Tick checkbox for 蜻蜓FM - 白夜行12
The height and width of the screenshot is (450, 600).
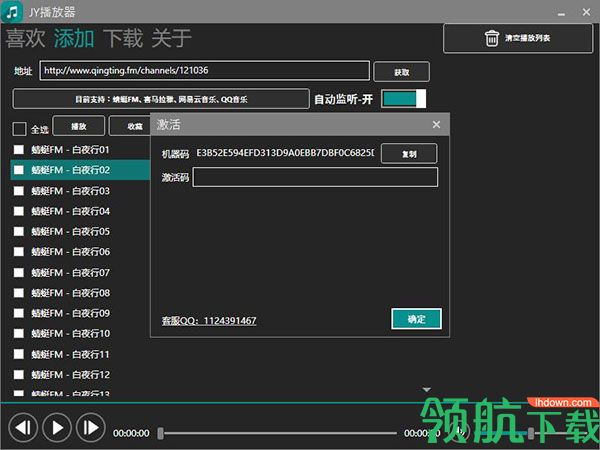click(18, 374)
